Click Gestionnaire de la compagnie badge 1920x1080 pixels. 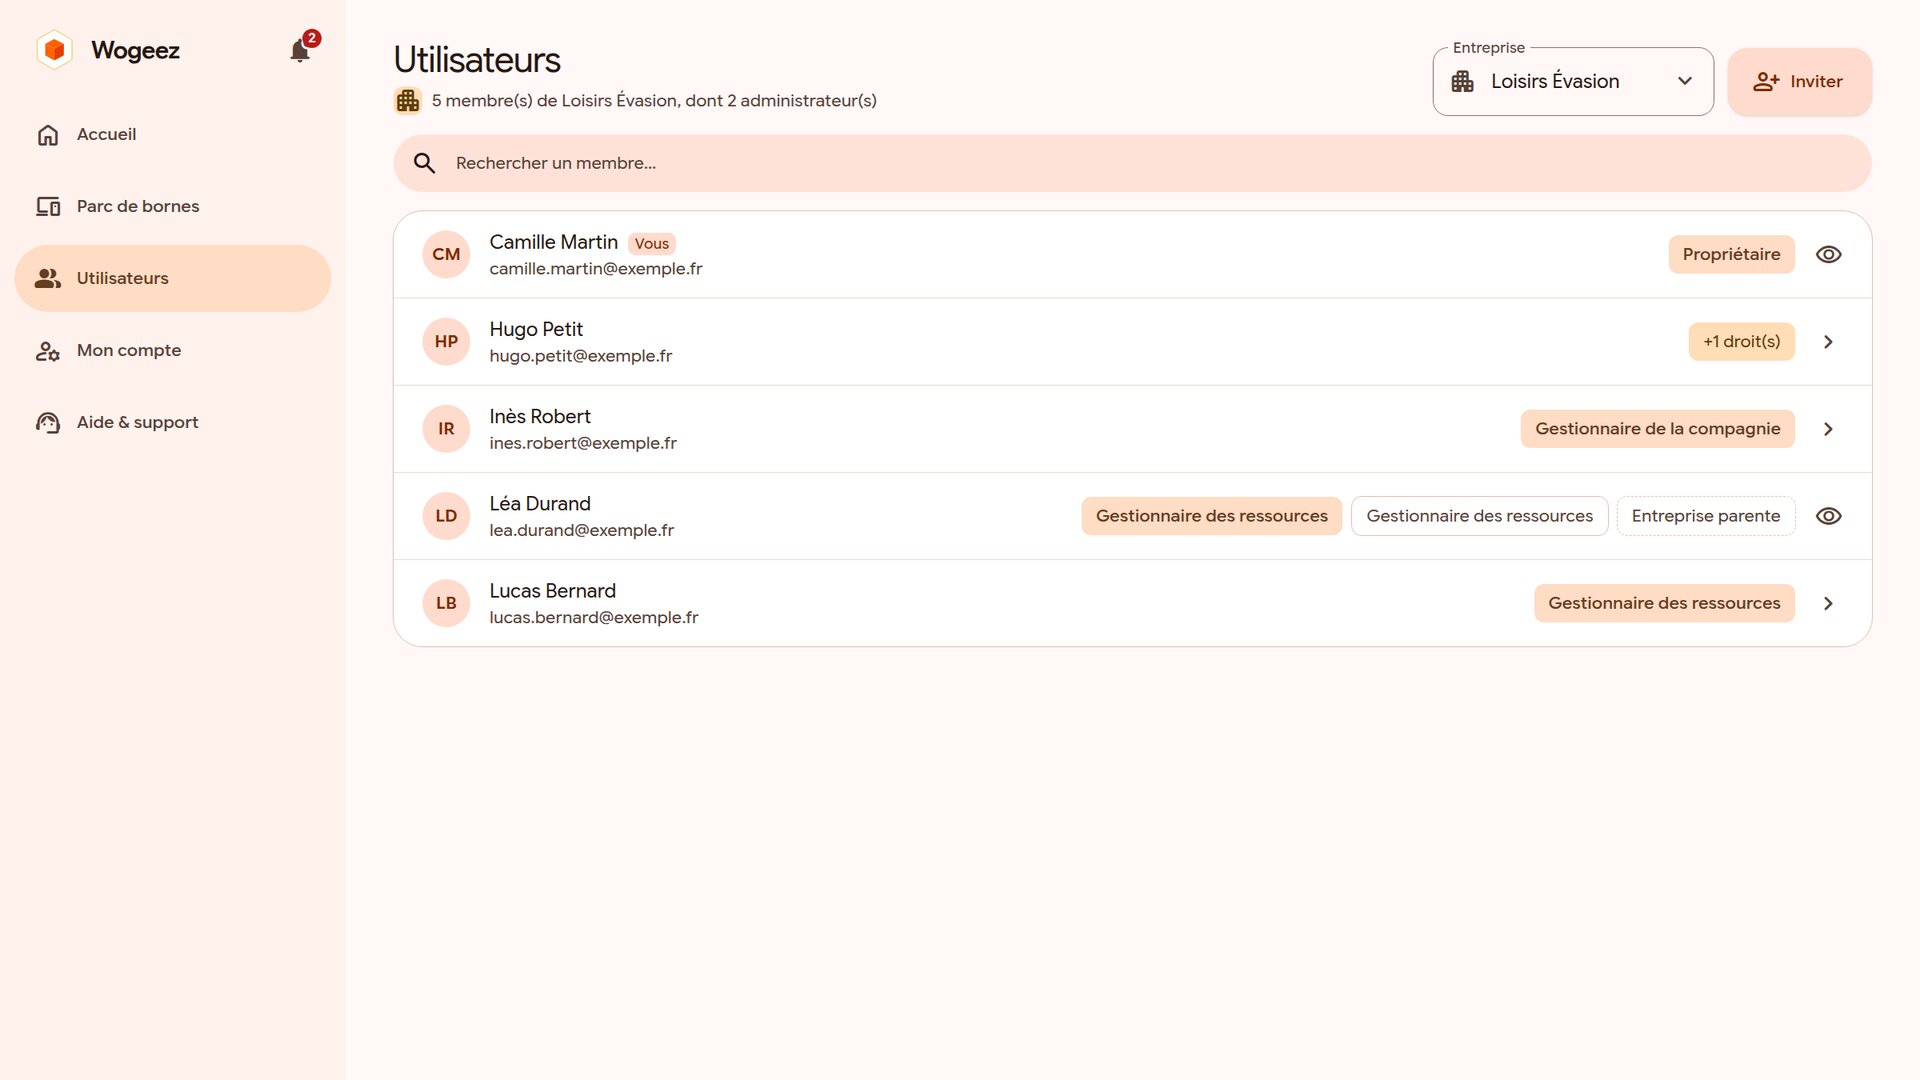(x=1657, y=429)
